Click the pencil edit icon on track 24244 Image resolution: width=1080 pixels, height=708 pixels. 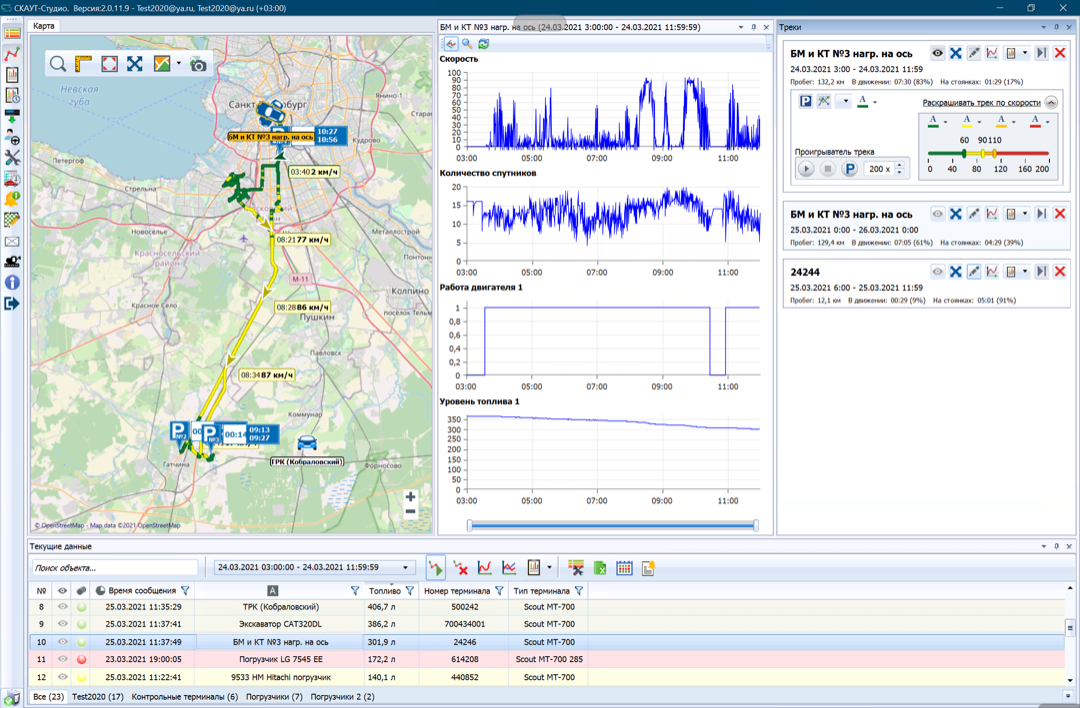coord(973,271)
